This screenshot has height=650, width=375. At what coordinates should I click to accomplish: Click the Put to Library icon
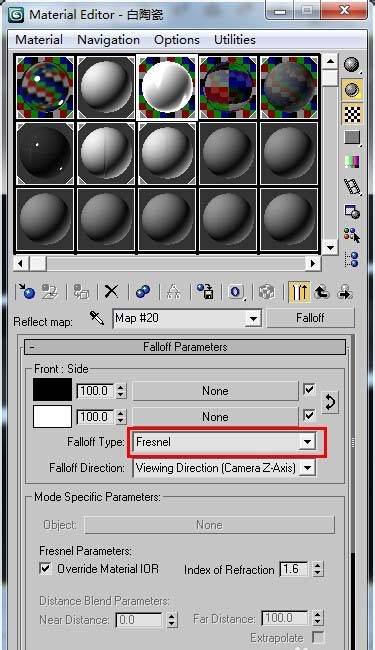[205, 292]
